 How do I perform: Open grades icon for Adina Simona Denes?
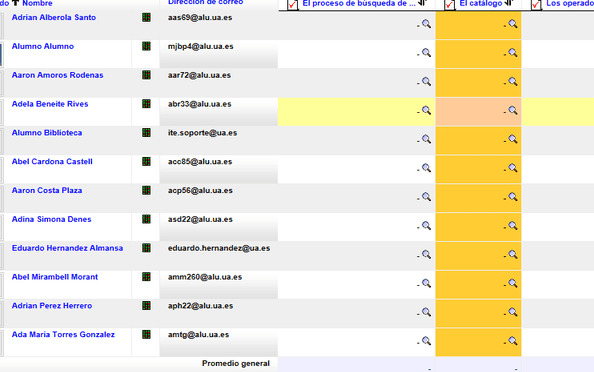[x=146, y=219]
